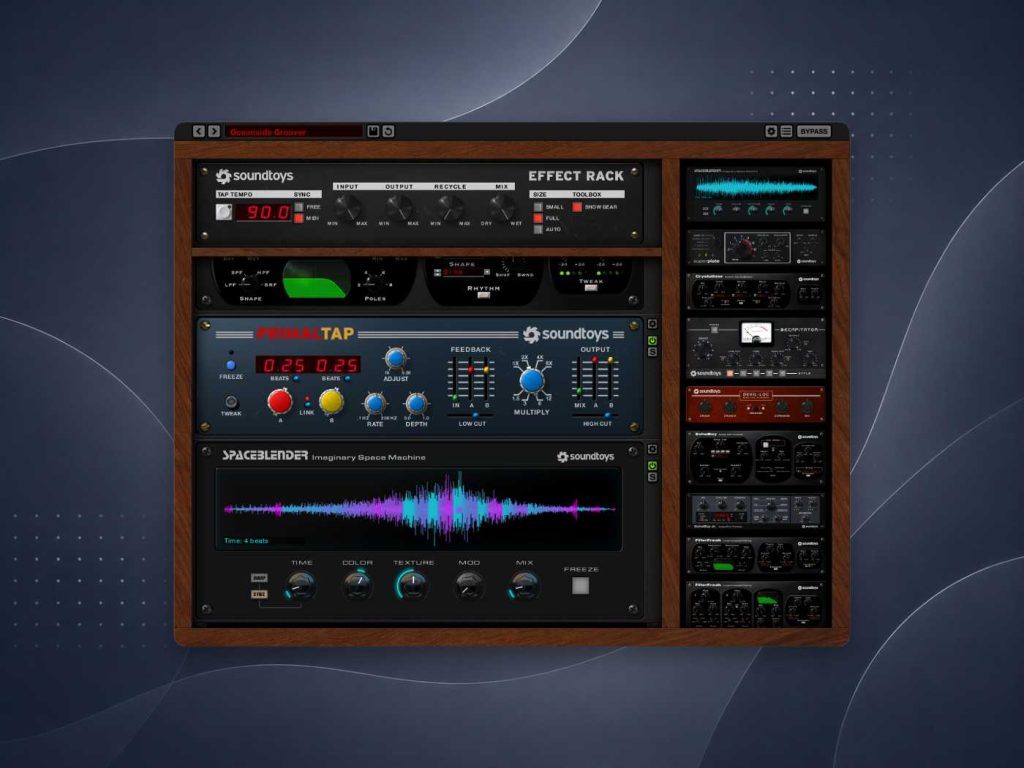Toggle SpaceBlender power button
The height and width of the screenshot is (768, 1024).
coord(652,466)
